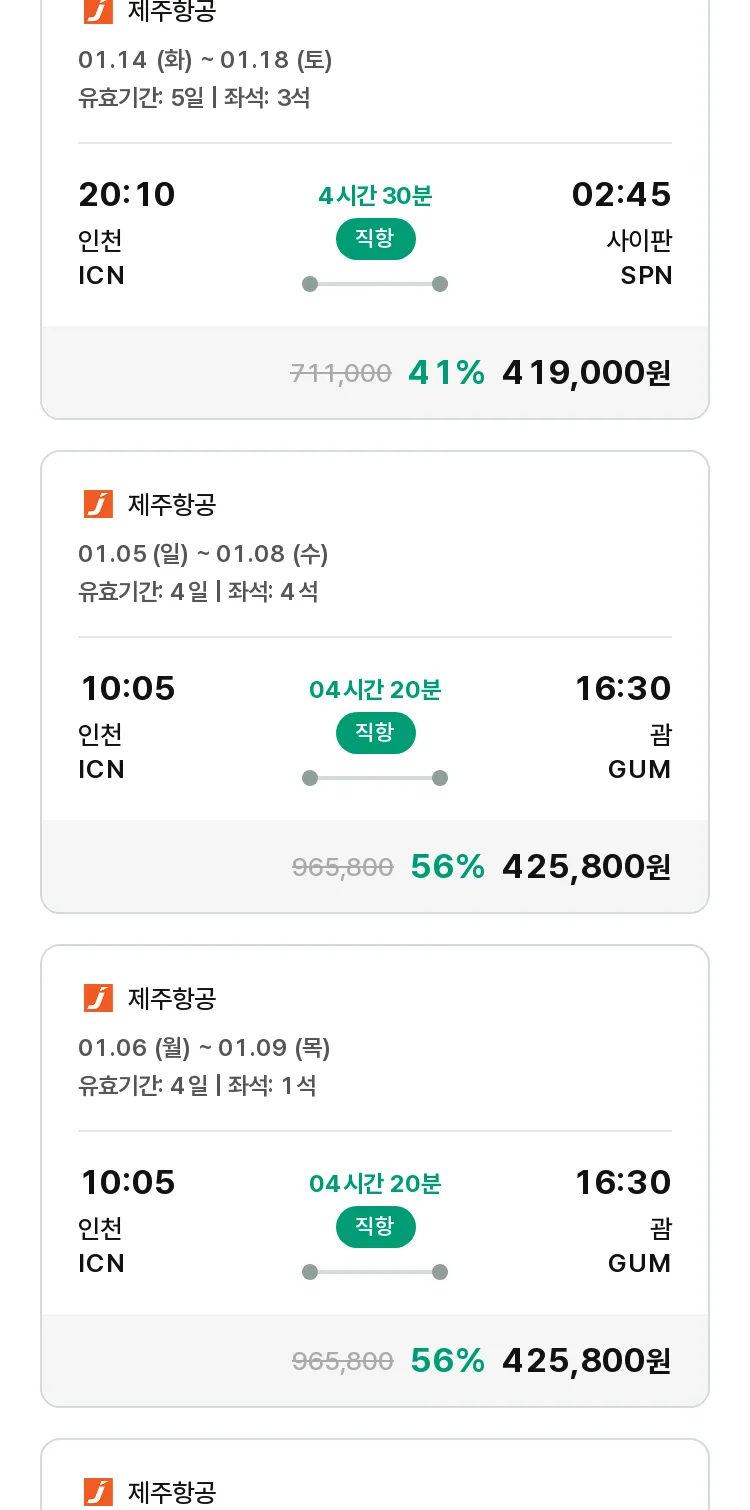This screenshot has height=1510, width=750.
Task: Click Jeju Air logo on 01.06 Guam card
Action: 98,998
